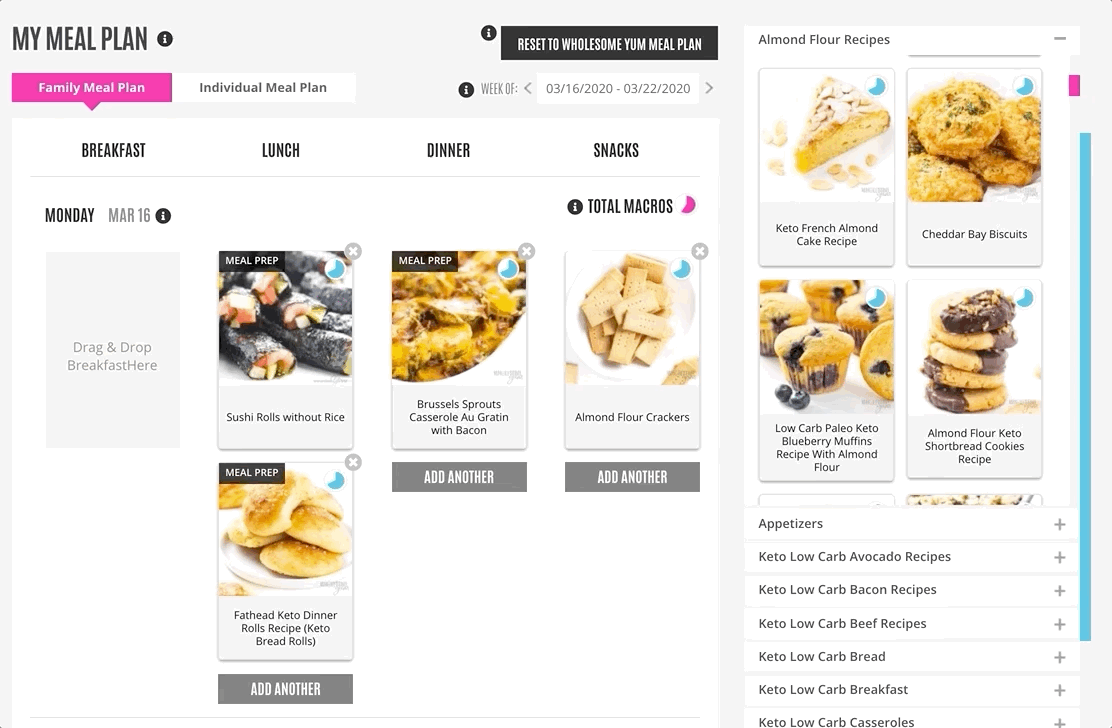Image resolution: width=1112 pixels, height=728 pixels.
Task: Remove Almond Flour Crackers from snacks
Action: pyautogui.click(x=700, y=251)
